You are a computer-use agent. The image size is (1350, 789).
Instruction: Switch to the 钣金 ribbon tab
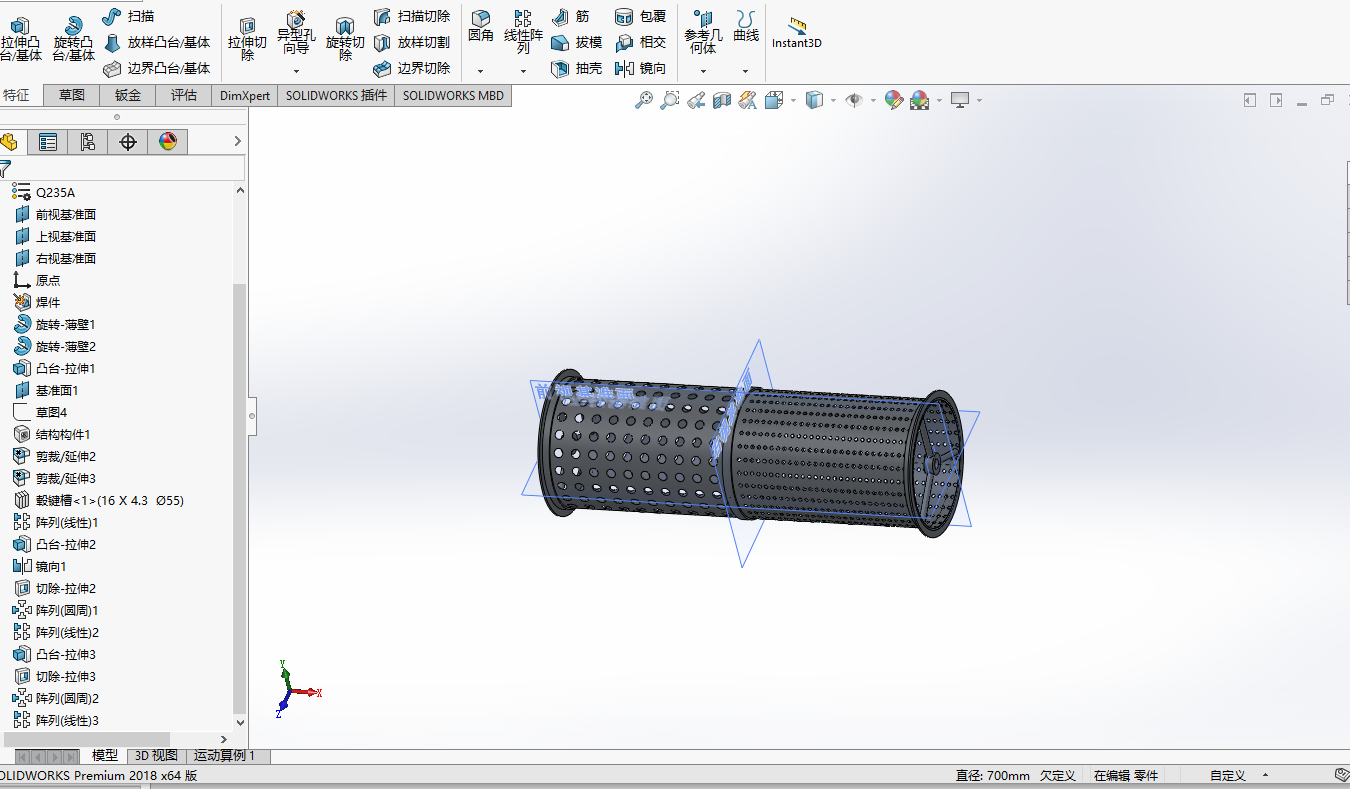[x=128, y=96]
